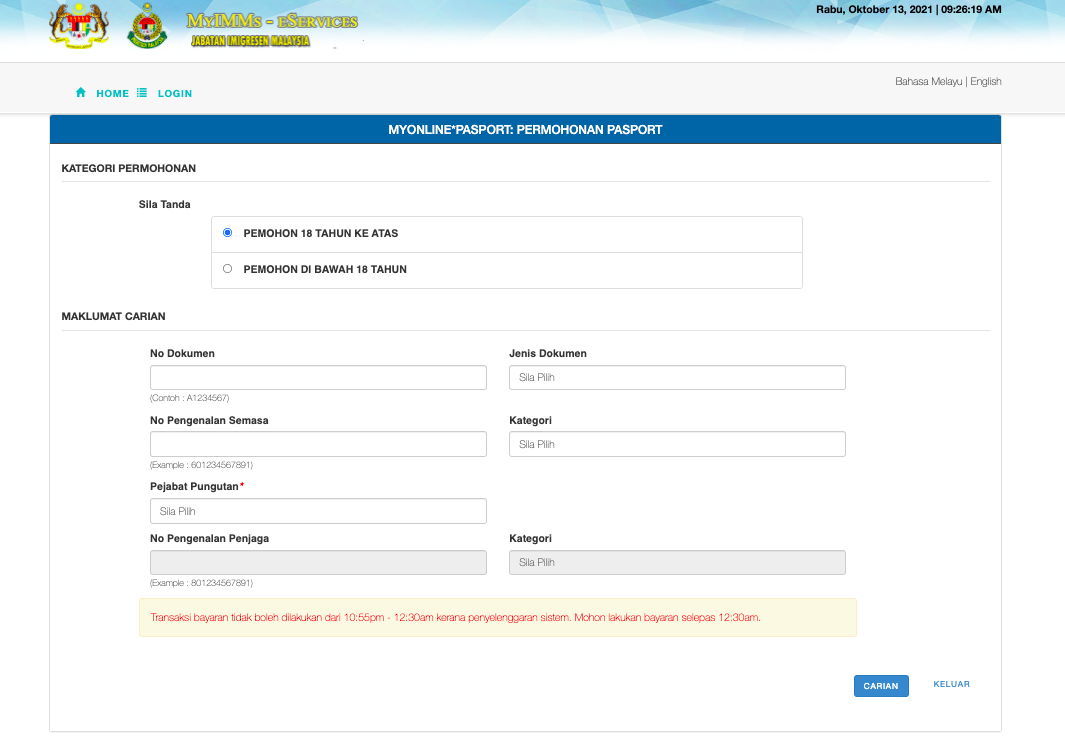Click the No Dokumen input field
Image resolution: width=1065 pixels, height=744 pixels.
click(x=318, y=377)
